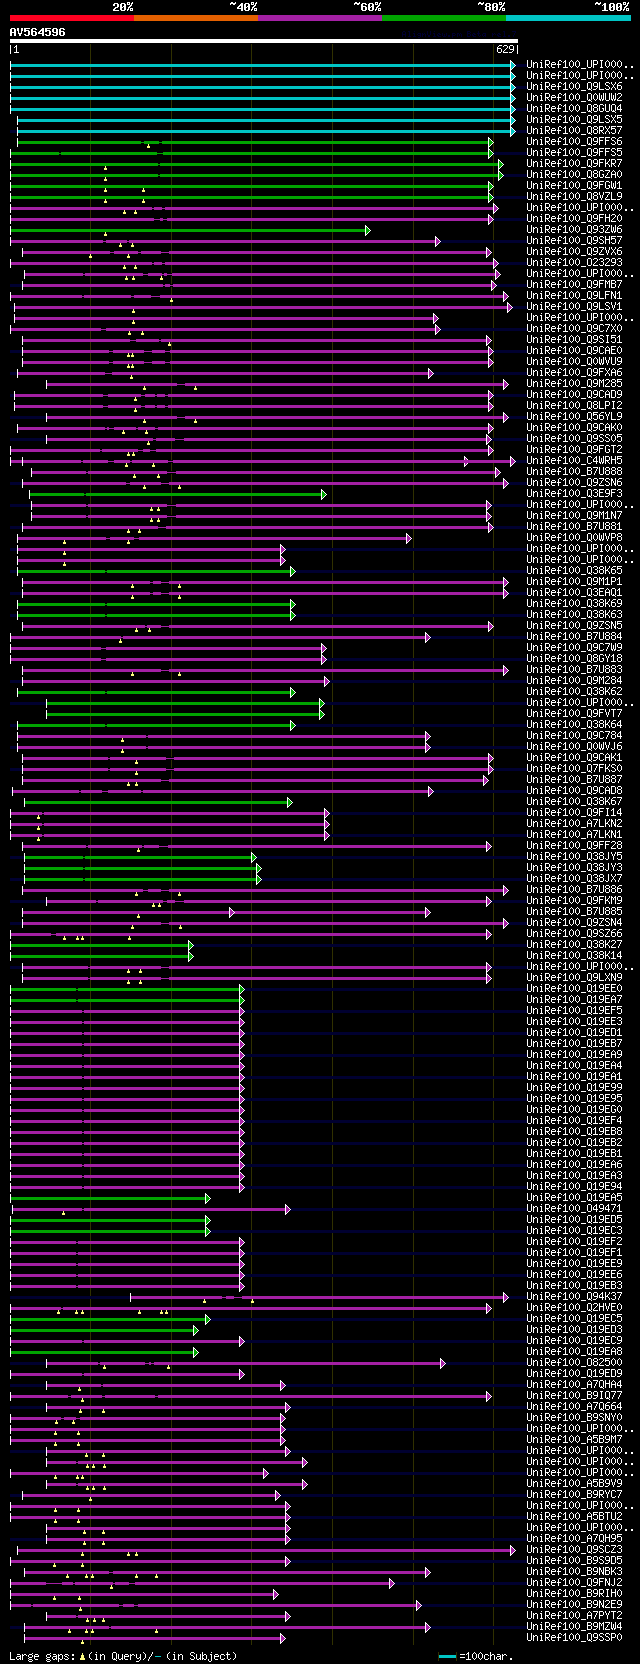Select the UniRef100_Q19E99 label
640x1664 pixels.
point(574,1088)
